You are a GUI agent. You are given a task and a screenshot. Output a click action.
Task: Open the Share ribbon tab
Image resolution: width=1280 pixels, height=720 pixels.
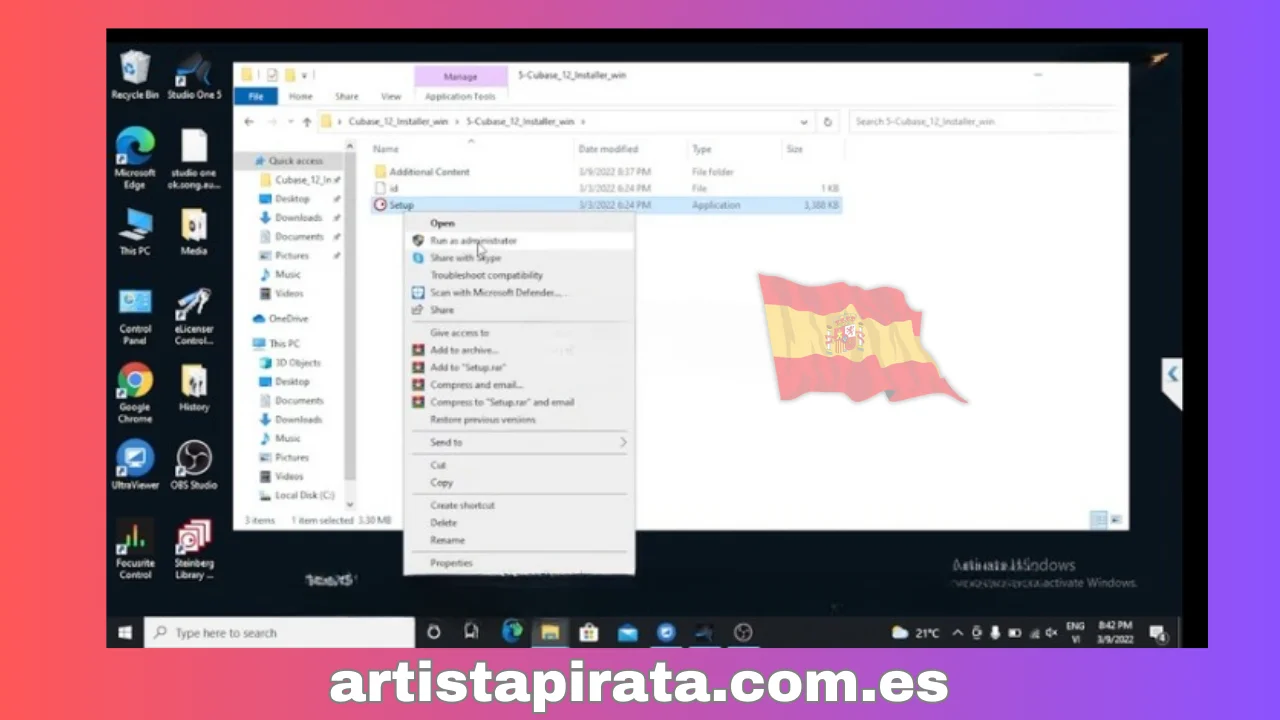(x=347, y=97)
